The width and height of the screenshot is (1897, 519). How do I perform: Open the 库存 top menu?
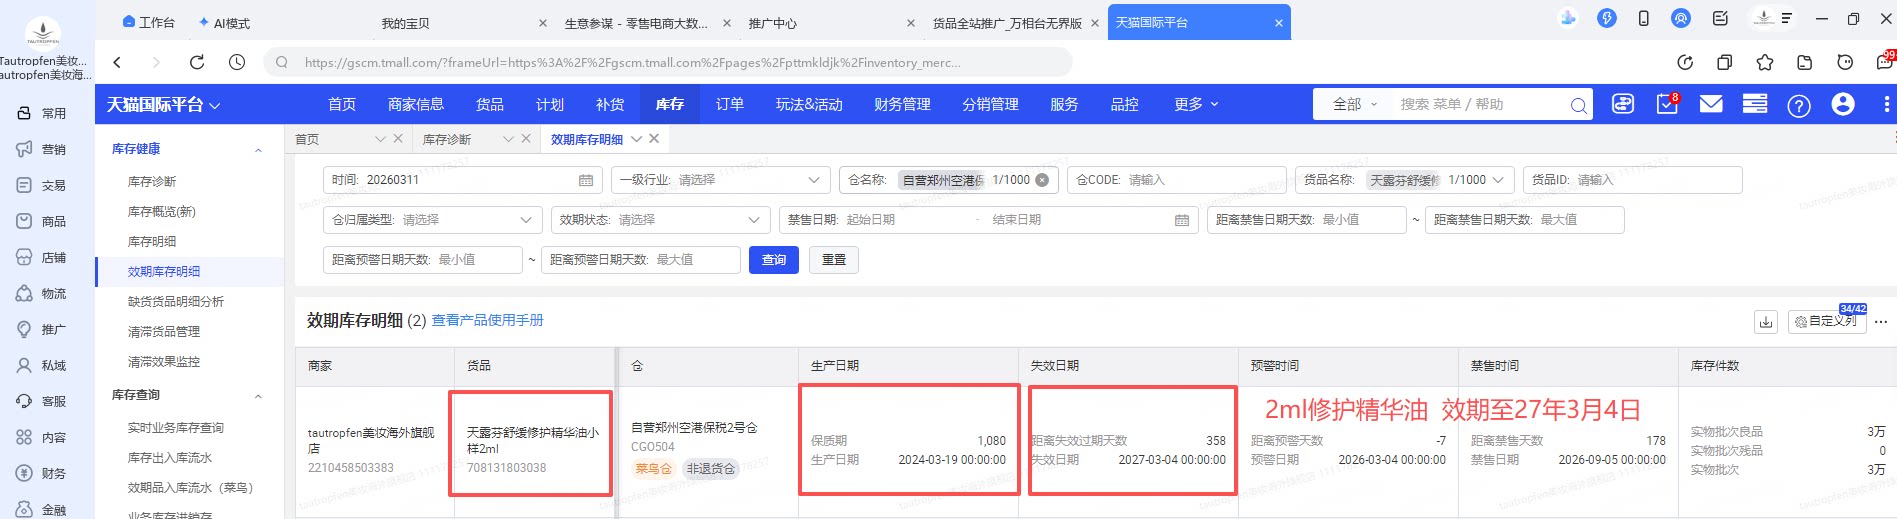click(x=670, y=104)
